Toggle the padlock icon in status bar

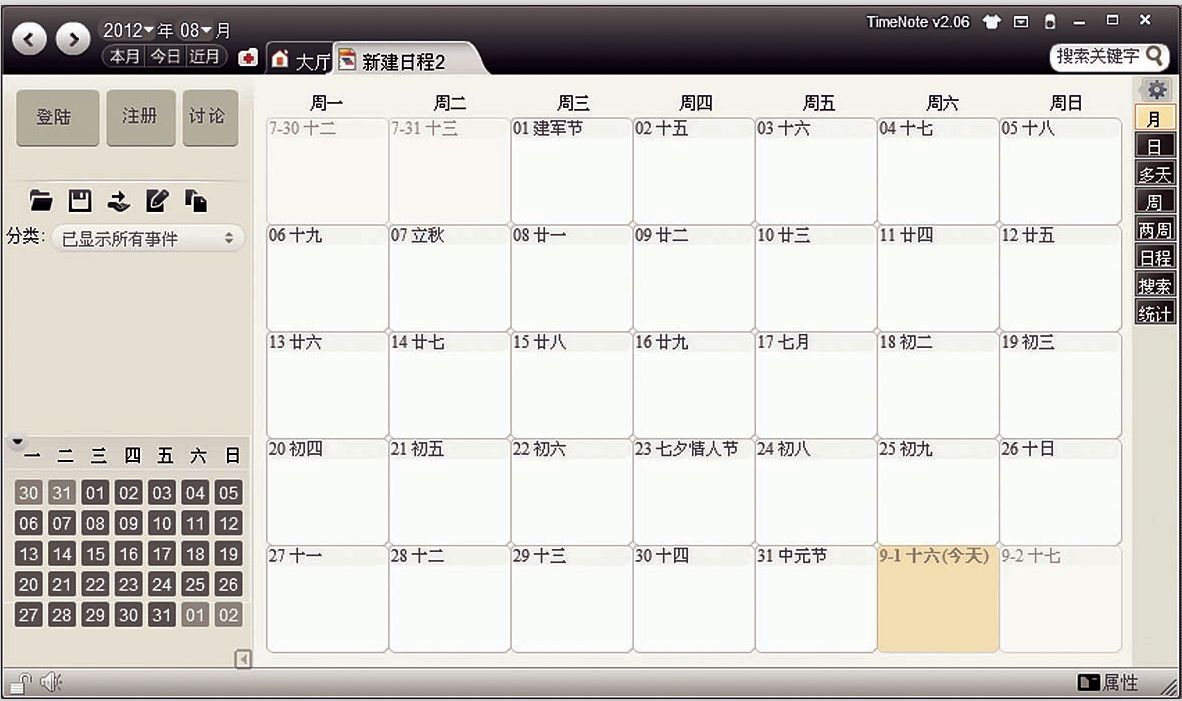pyautogui.click(x=20, y=683)
